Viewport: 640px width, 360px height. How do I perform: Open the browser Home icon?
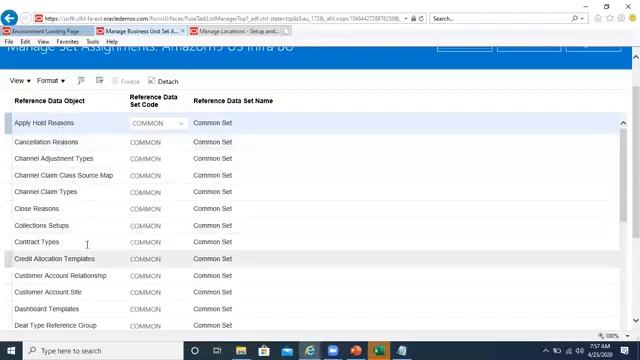pyautogui.click(x=598, y=18)
